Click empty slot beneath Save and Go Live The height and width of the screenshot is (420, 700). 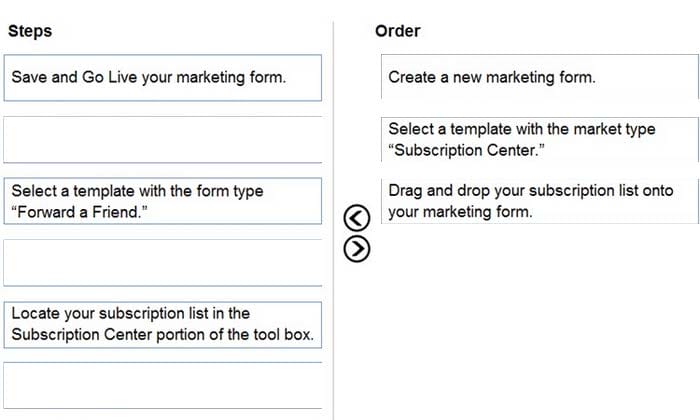[162, 140]
